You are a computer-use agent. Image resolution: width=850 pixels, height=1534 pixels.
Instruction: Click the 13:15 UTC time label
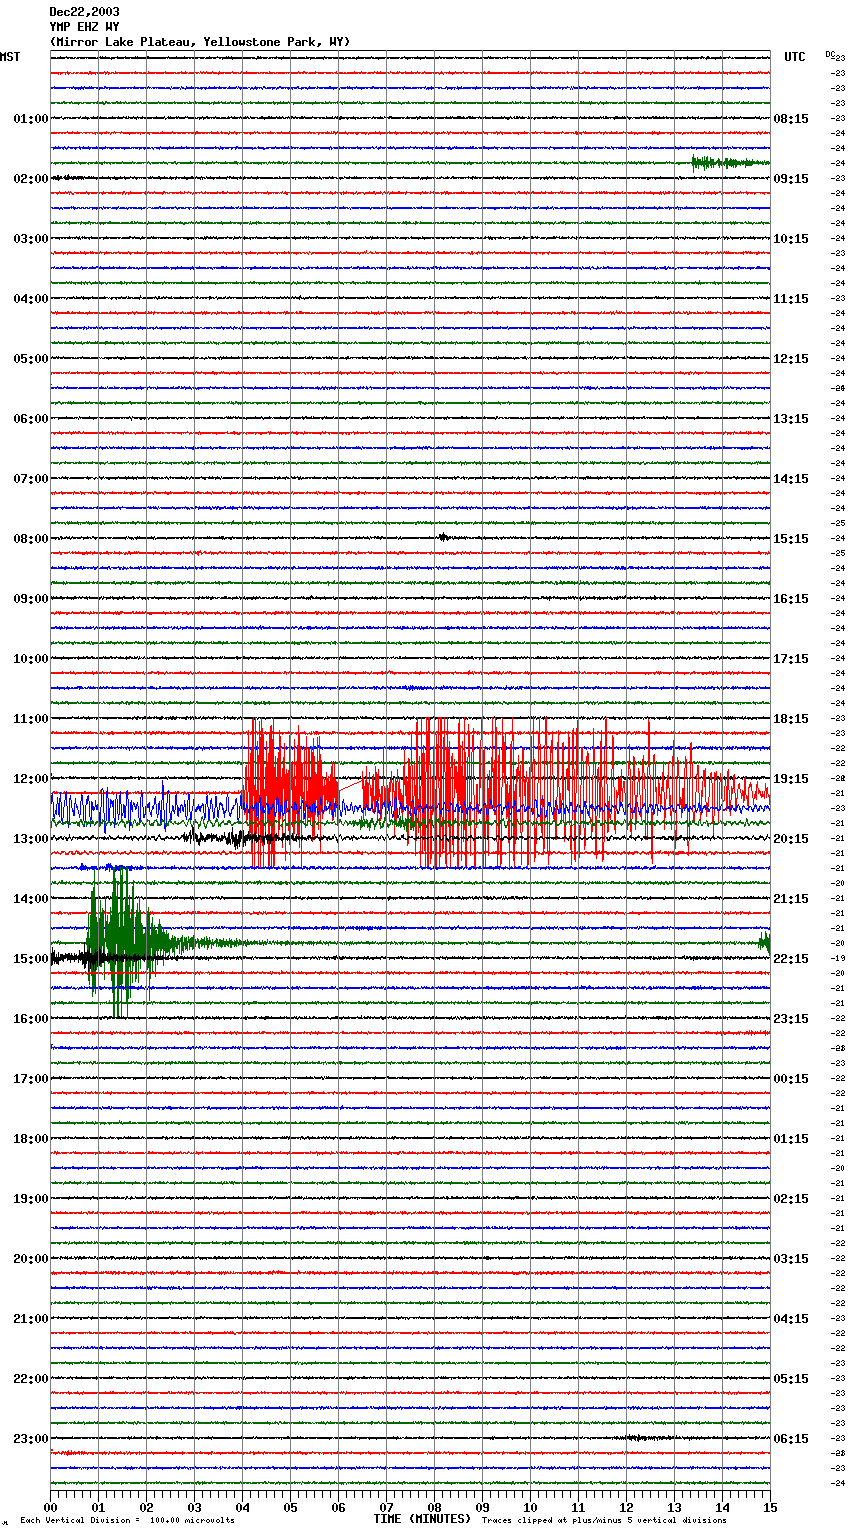click(791, 419)
